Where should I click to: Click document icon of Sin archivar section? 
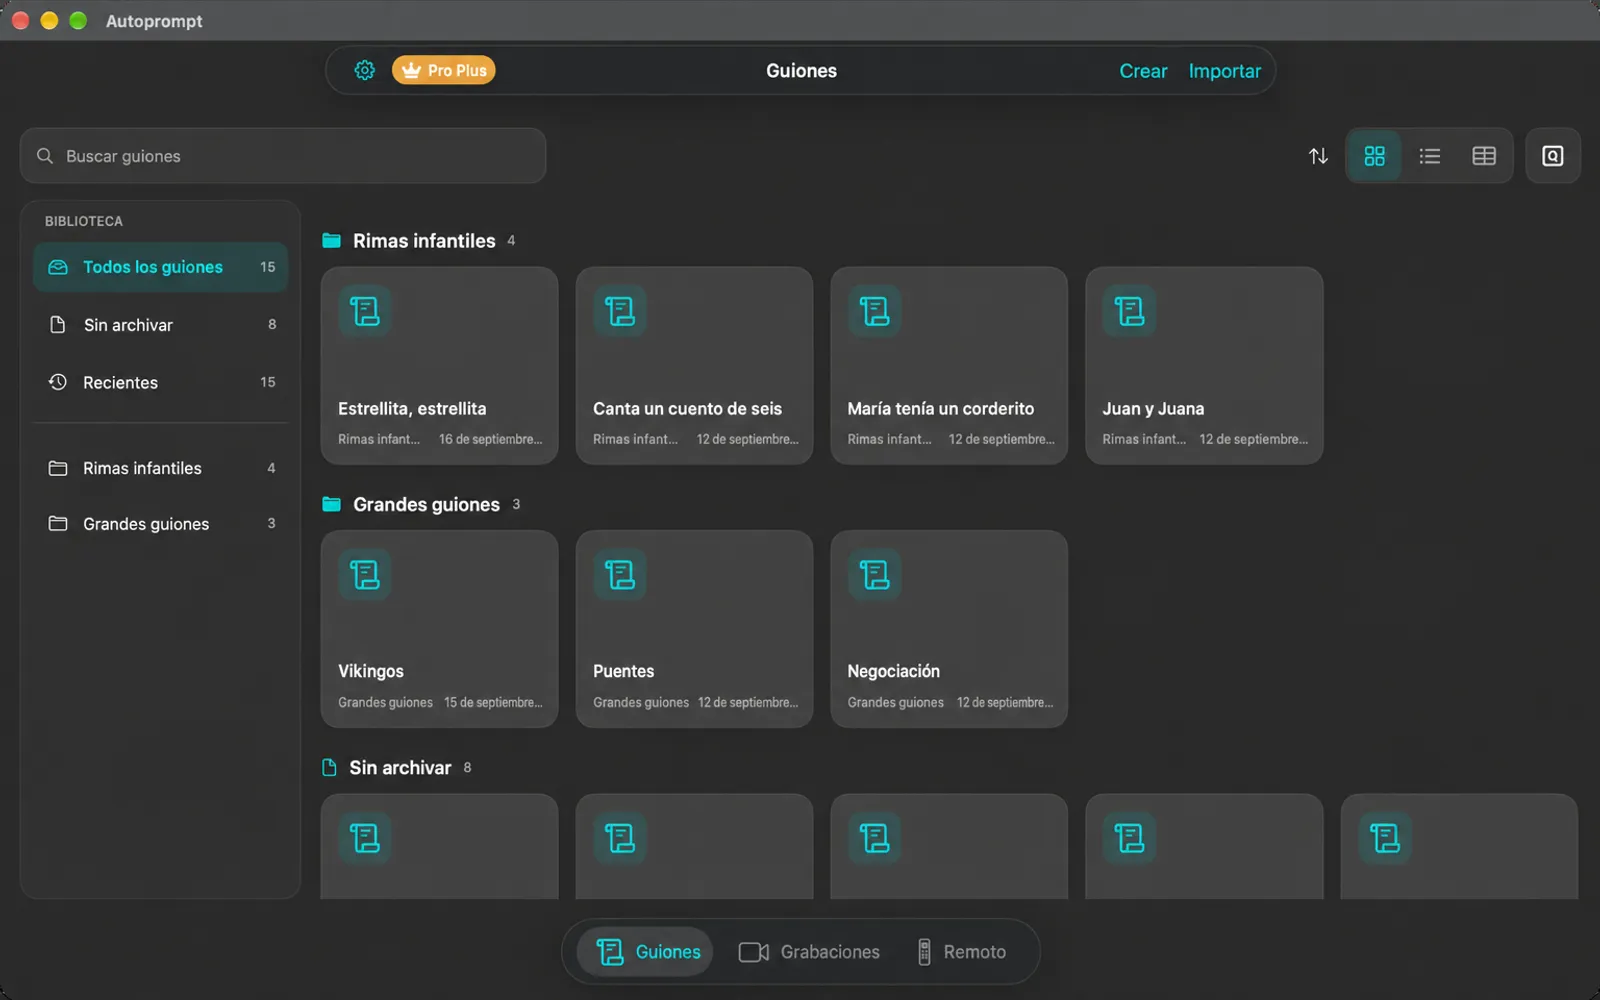[329, 768]
